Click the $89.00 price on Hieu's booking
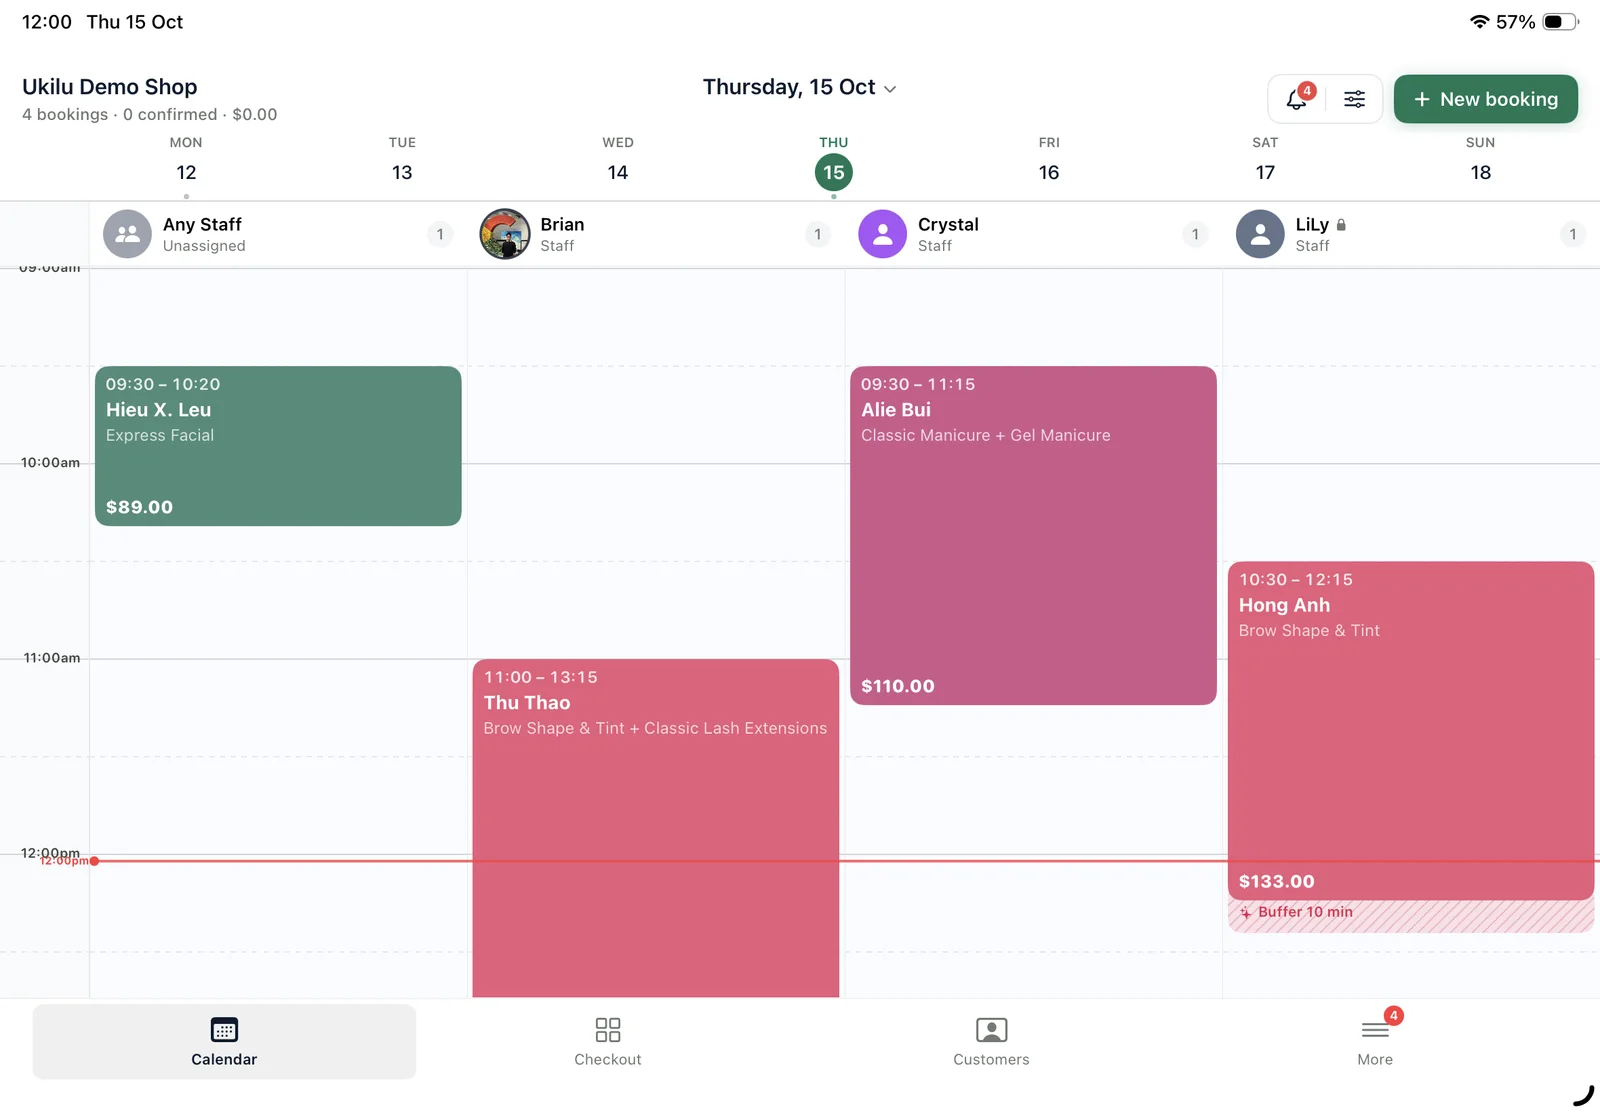The height and width of the screenshot is (1112, 1600). (x=140, y=507)
